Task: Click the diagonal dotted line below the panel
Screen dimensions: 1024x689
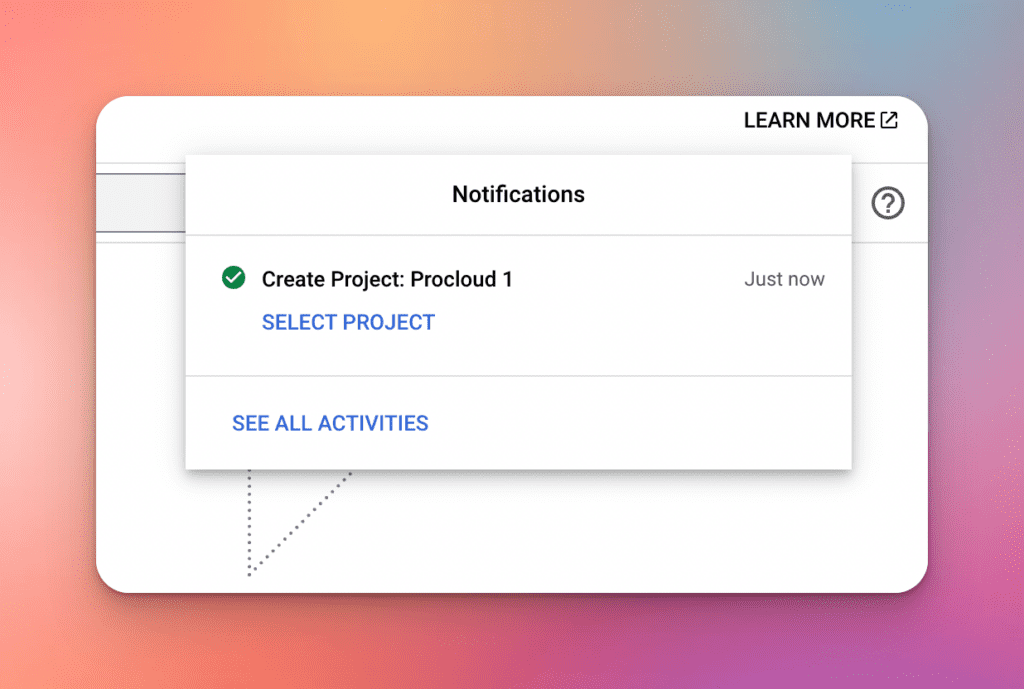Action: click(x=300, y=520)
